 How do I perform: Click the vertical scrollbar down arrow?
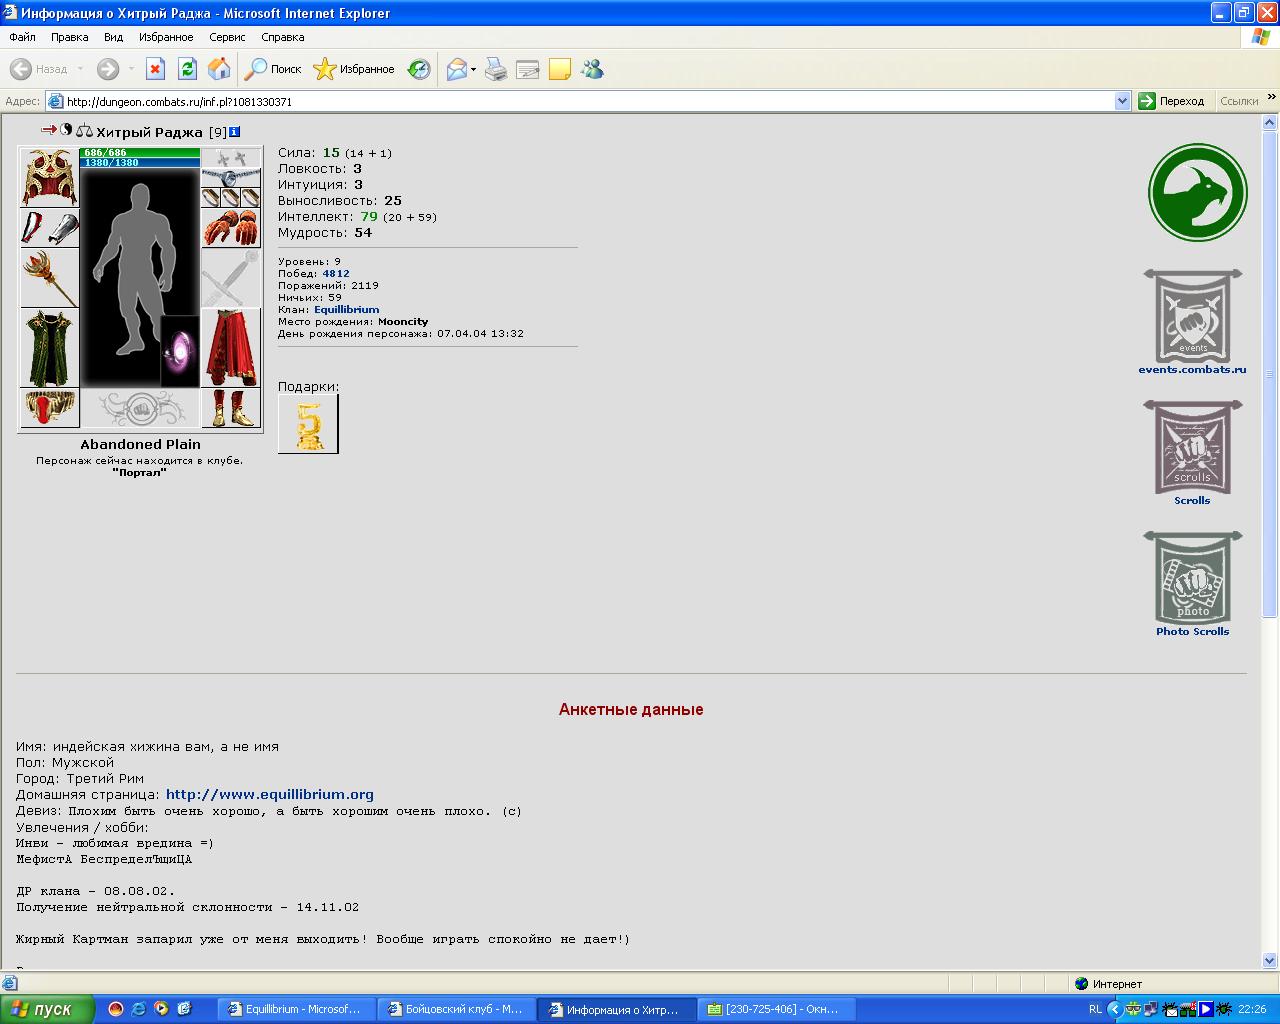pos(1270,960)
